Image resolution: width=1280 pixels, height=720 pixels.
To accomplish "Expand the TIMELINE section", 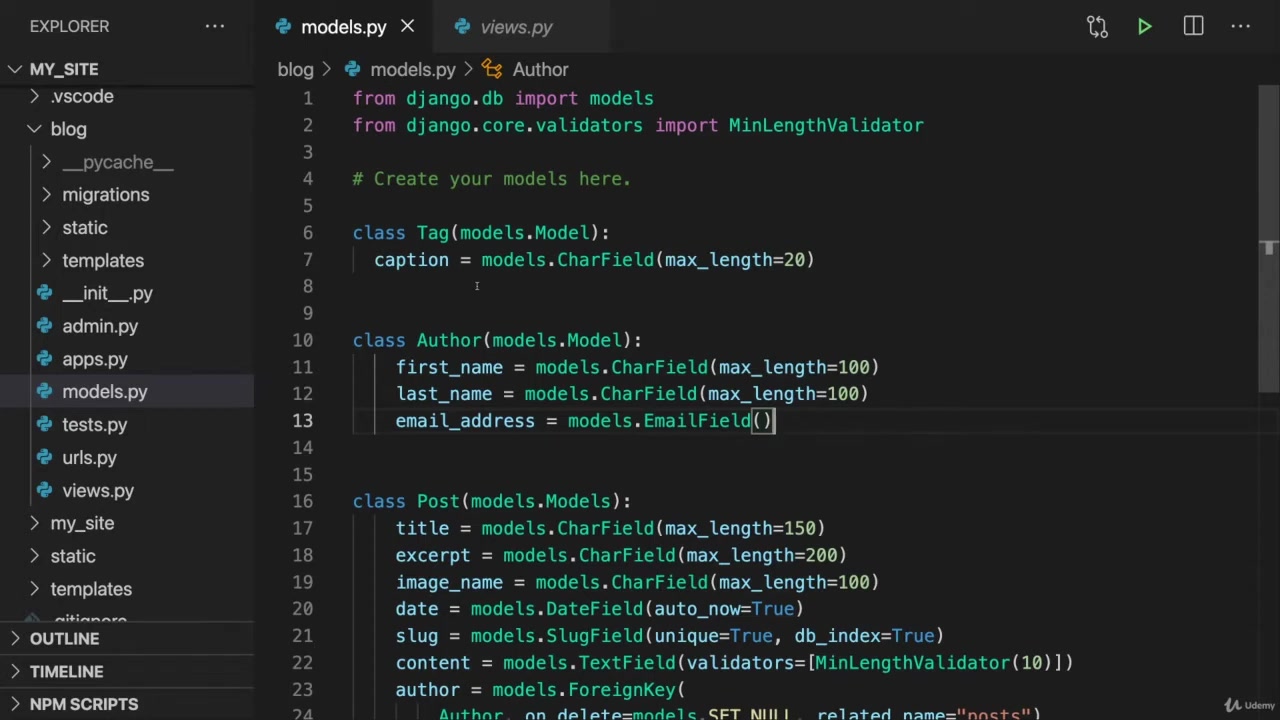I will click(x=66, y=671).
